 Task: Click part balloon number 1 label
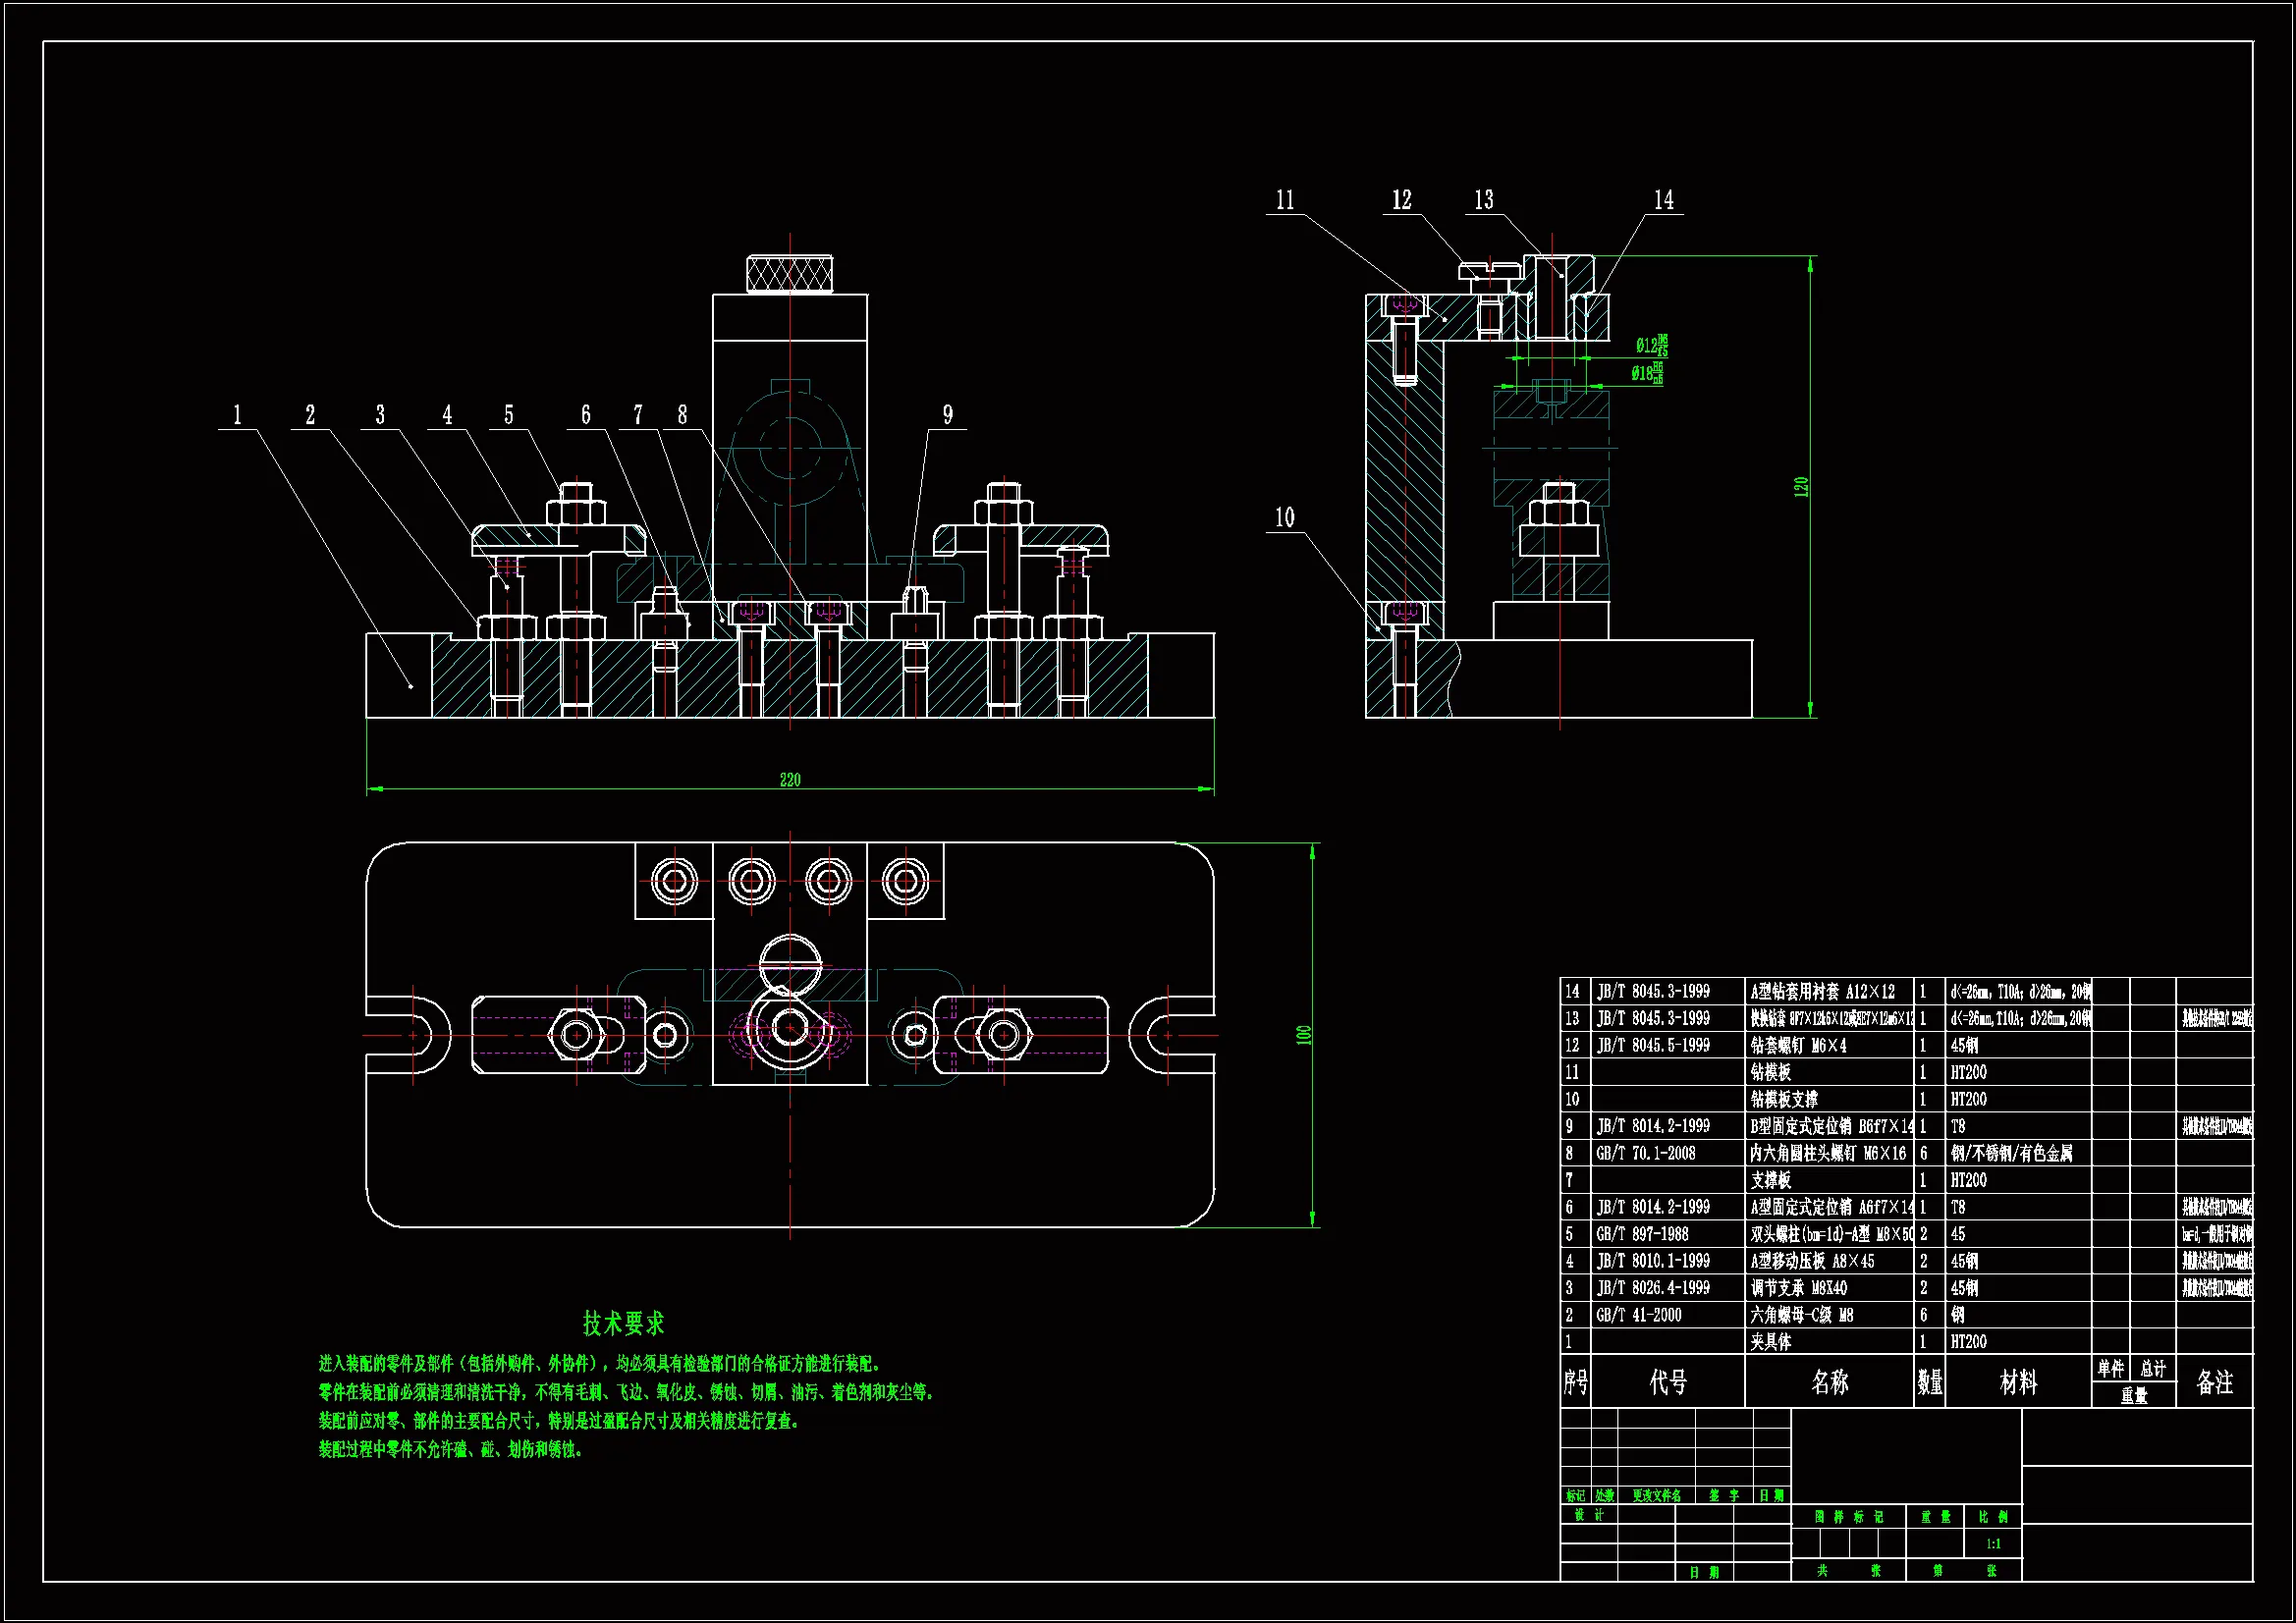point(237,415)
